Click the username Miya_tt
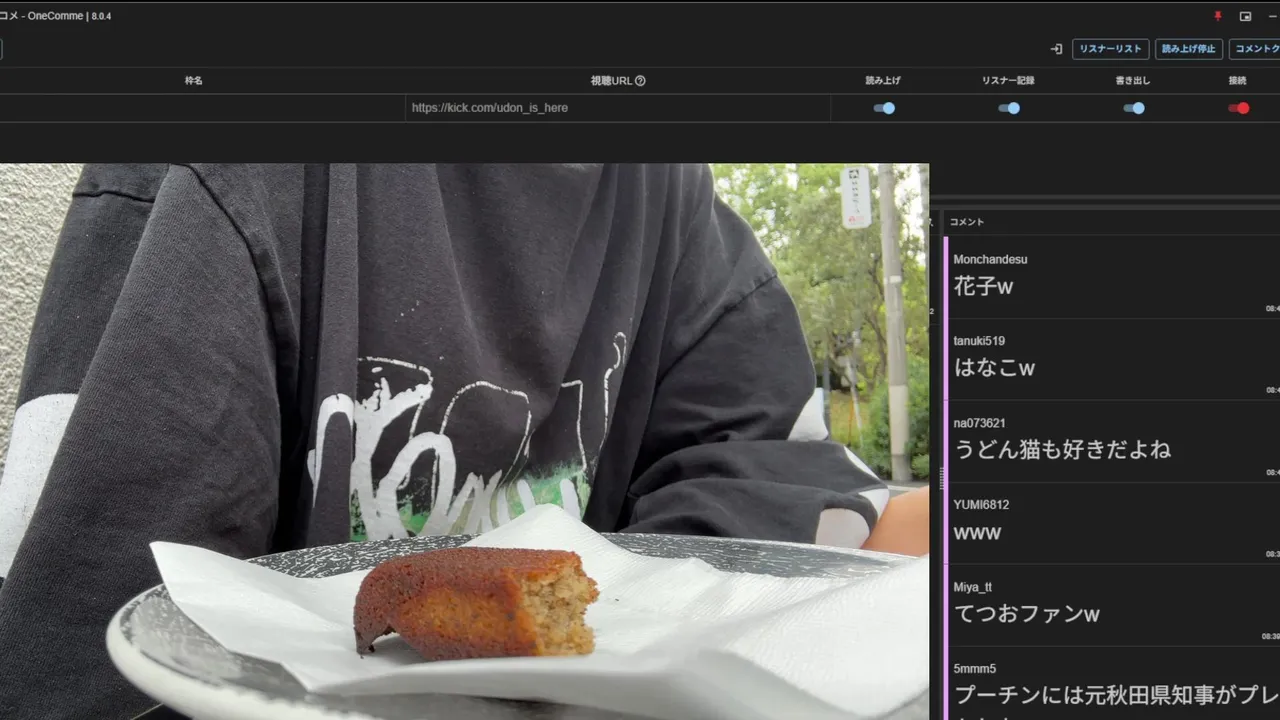1280x720 pixels. point(973,588)
